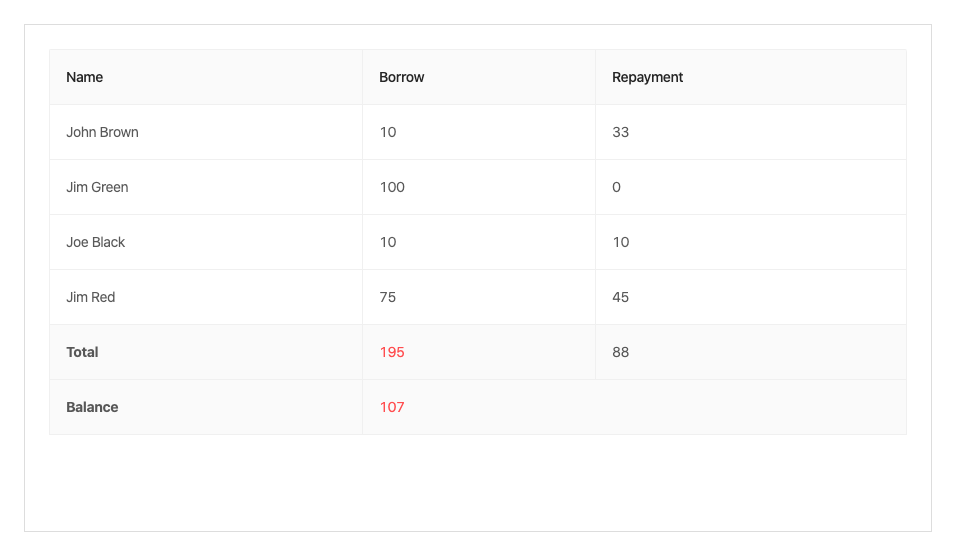Viewport: 956px width, 556px height.
Task: Click John Brown's repayment value 33
Action: tap(621, 132)
